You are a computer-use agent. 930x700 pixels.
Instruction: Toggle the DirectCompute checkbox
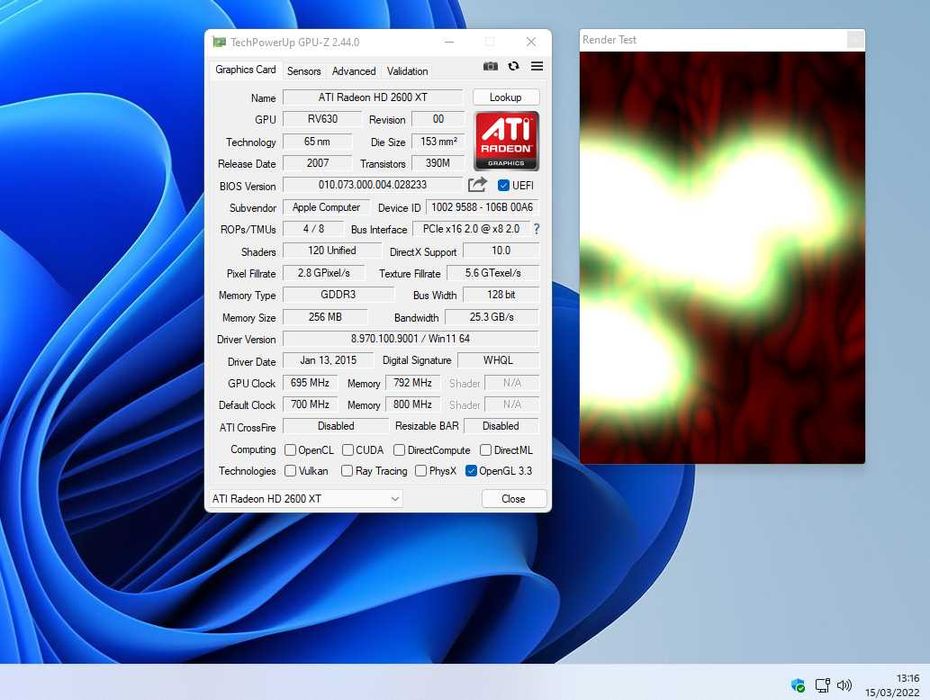(399, 450)
